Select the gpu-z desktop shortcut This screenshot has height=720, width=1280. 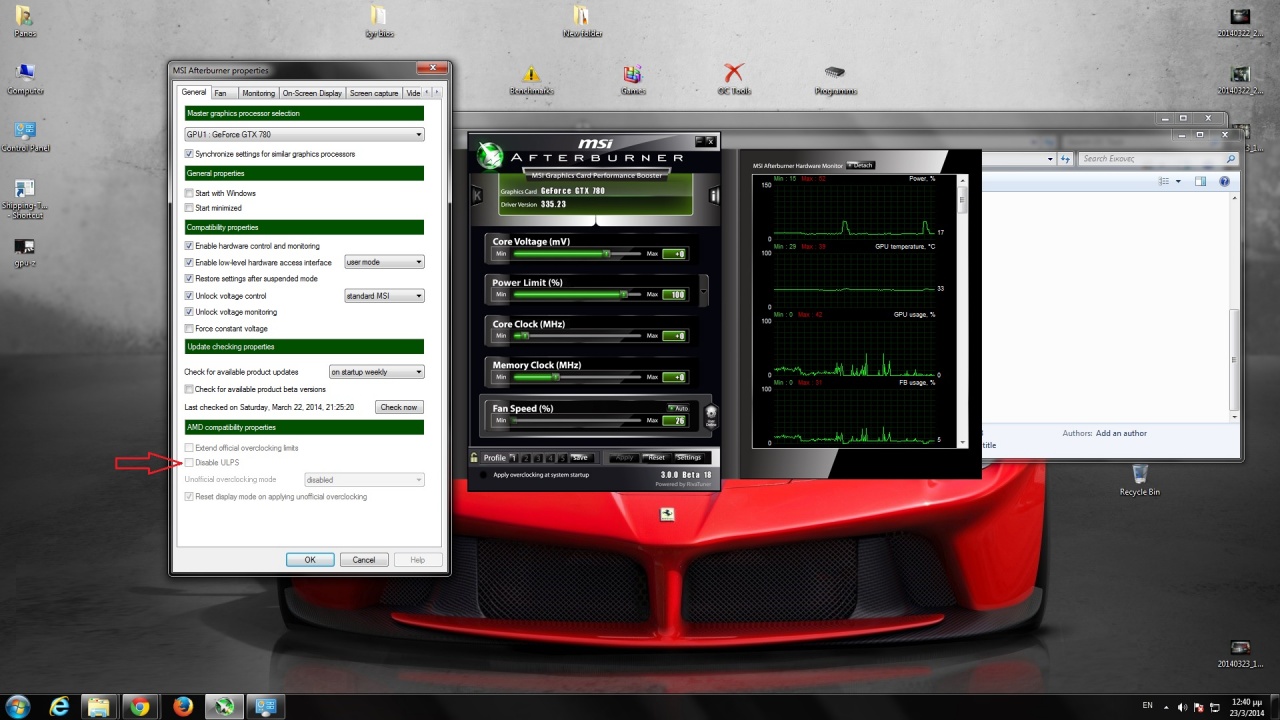25,253
